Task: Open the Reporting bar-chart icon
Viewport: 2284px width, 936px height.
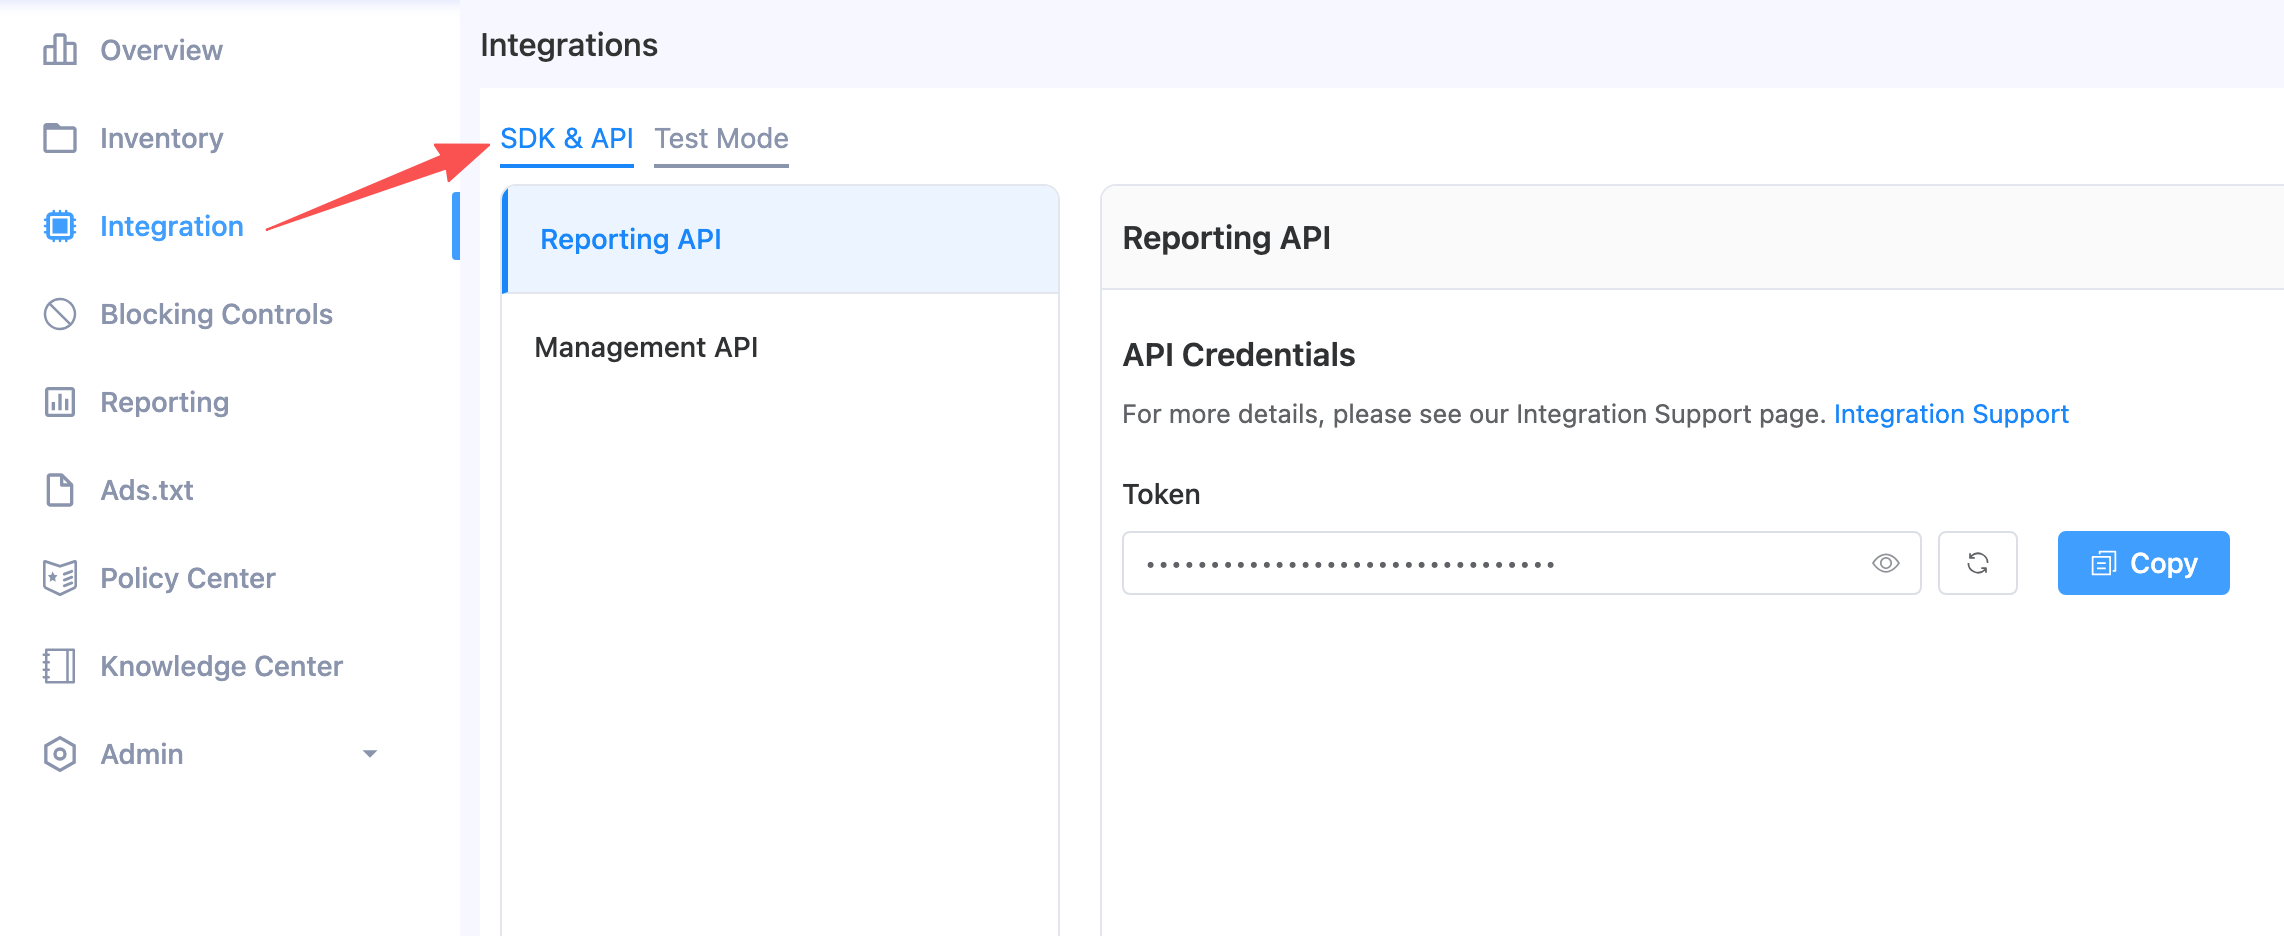Action: pyautogui.click(x=59, y=402)
